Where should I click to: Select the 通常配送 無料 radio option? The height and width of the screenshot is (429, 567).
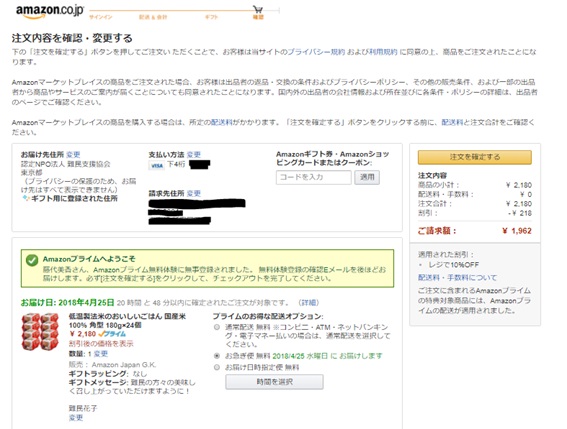217,327
